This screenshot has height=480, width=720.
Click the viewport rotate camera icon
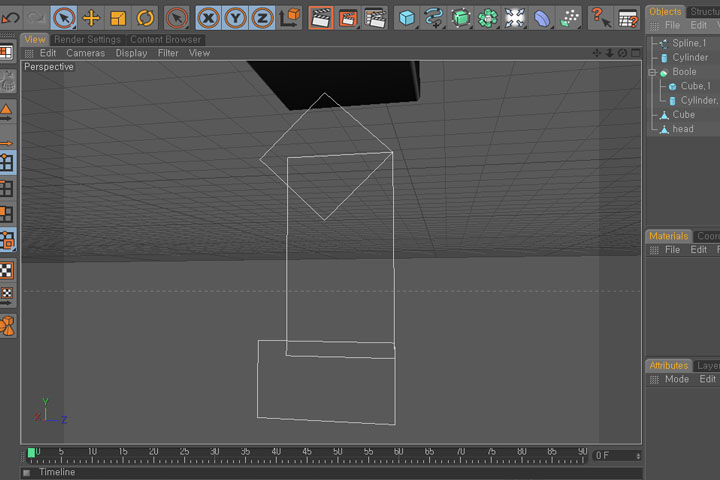coord(622,53)
